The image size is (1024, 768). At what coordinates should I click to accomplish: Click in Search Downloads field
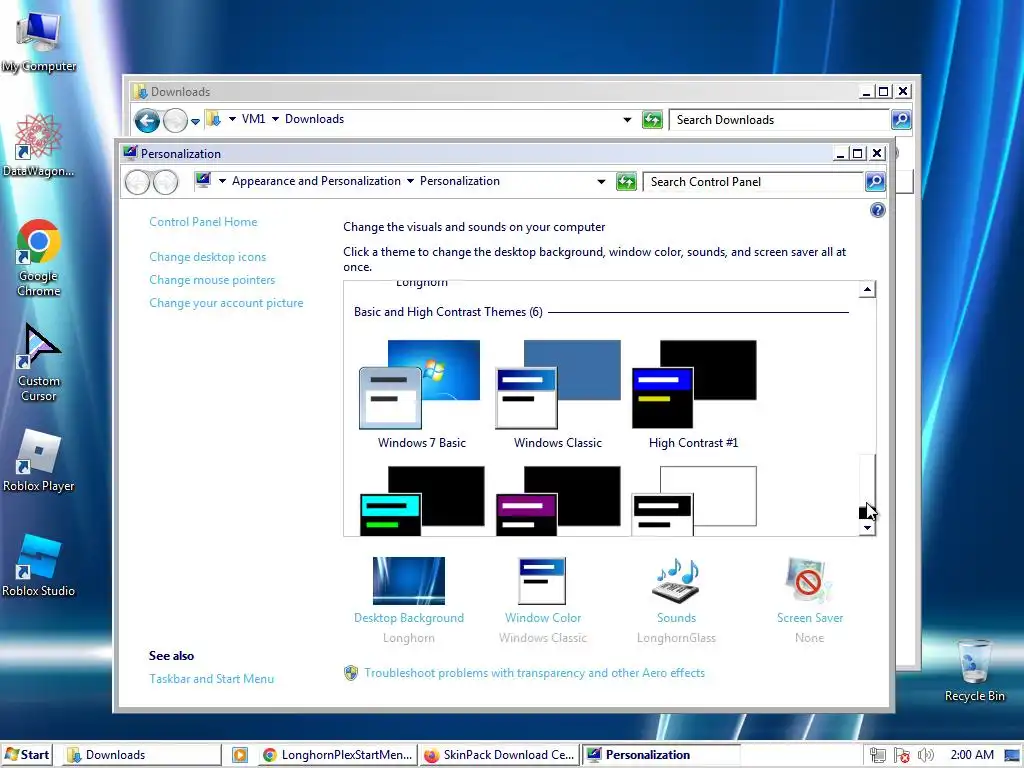pos(780,120)
